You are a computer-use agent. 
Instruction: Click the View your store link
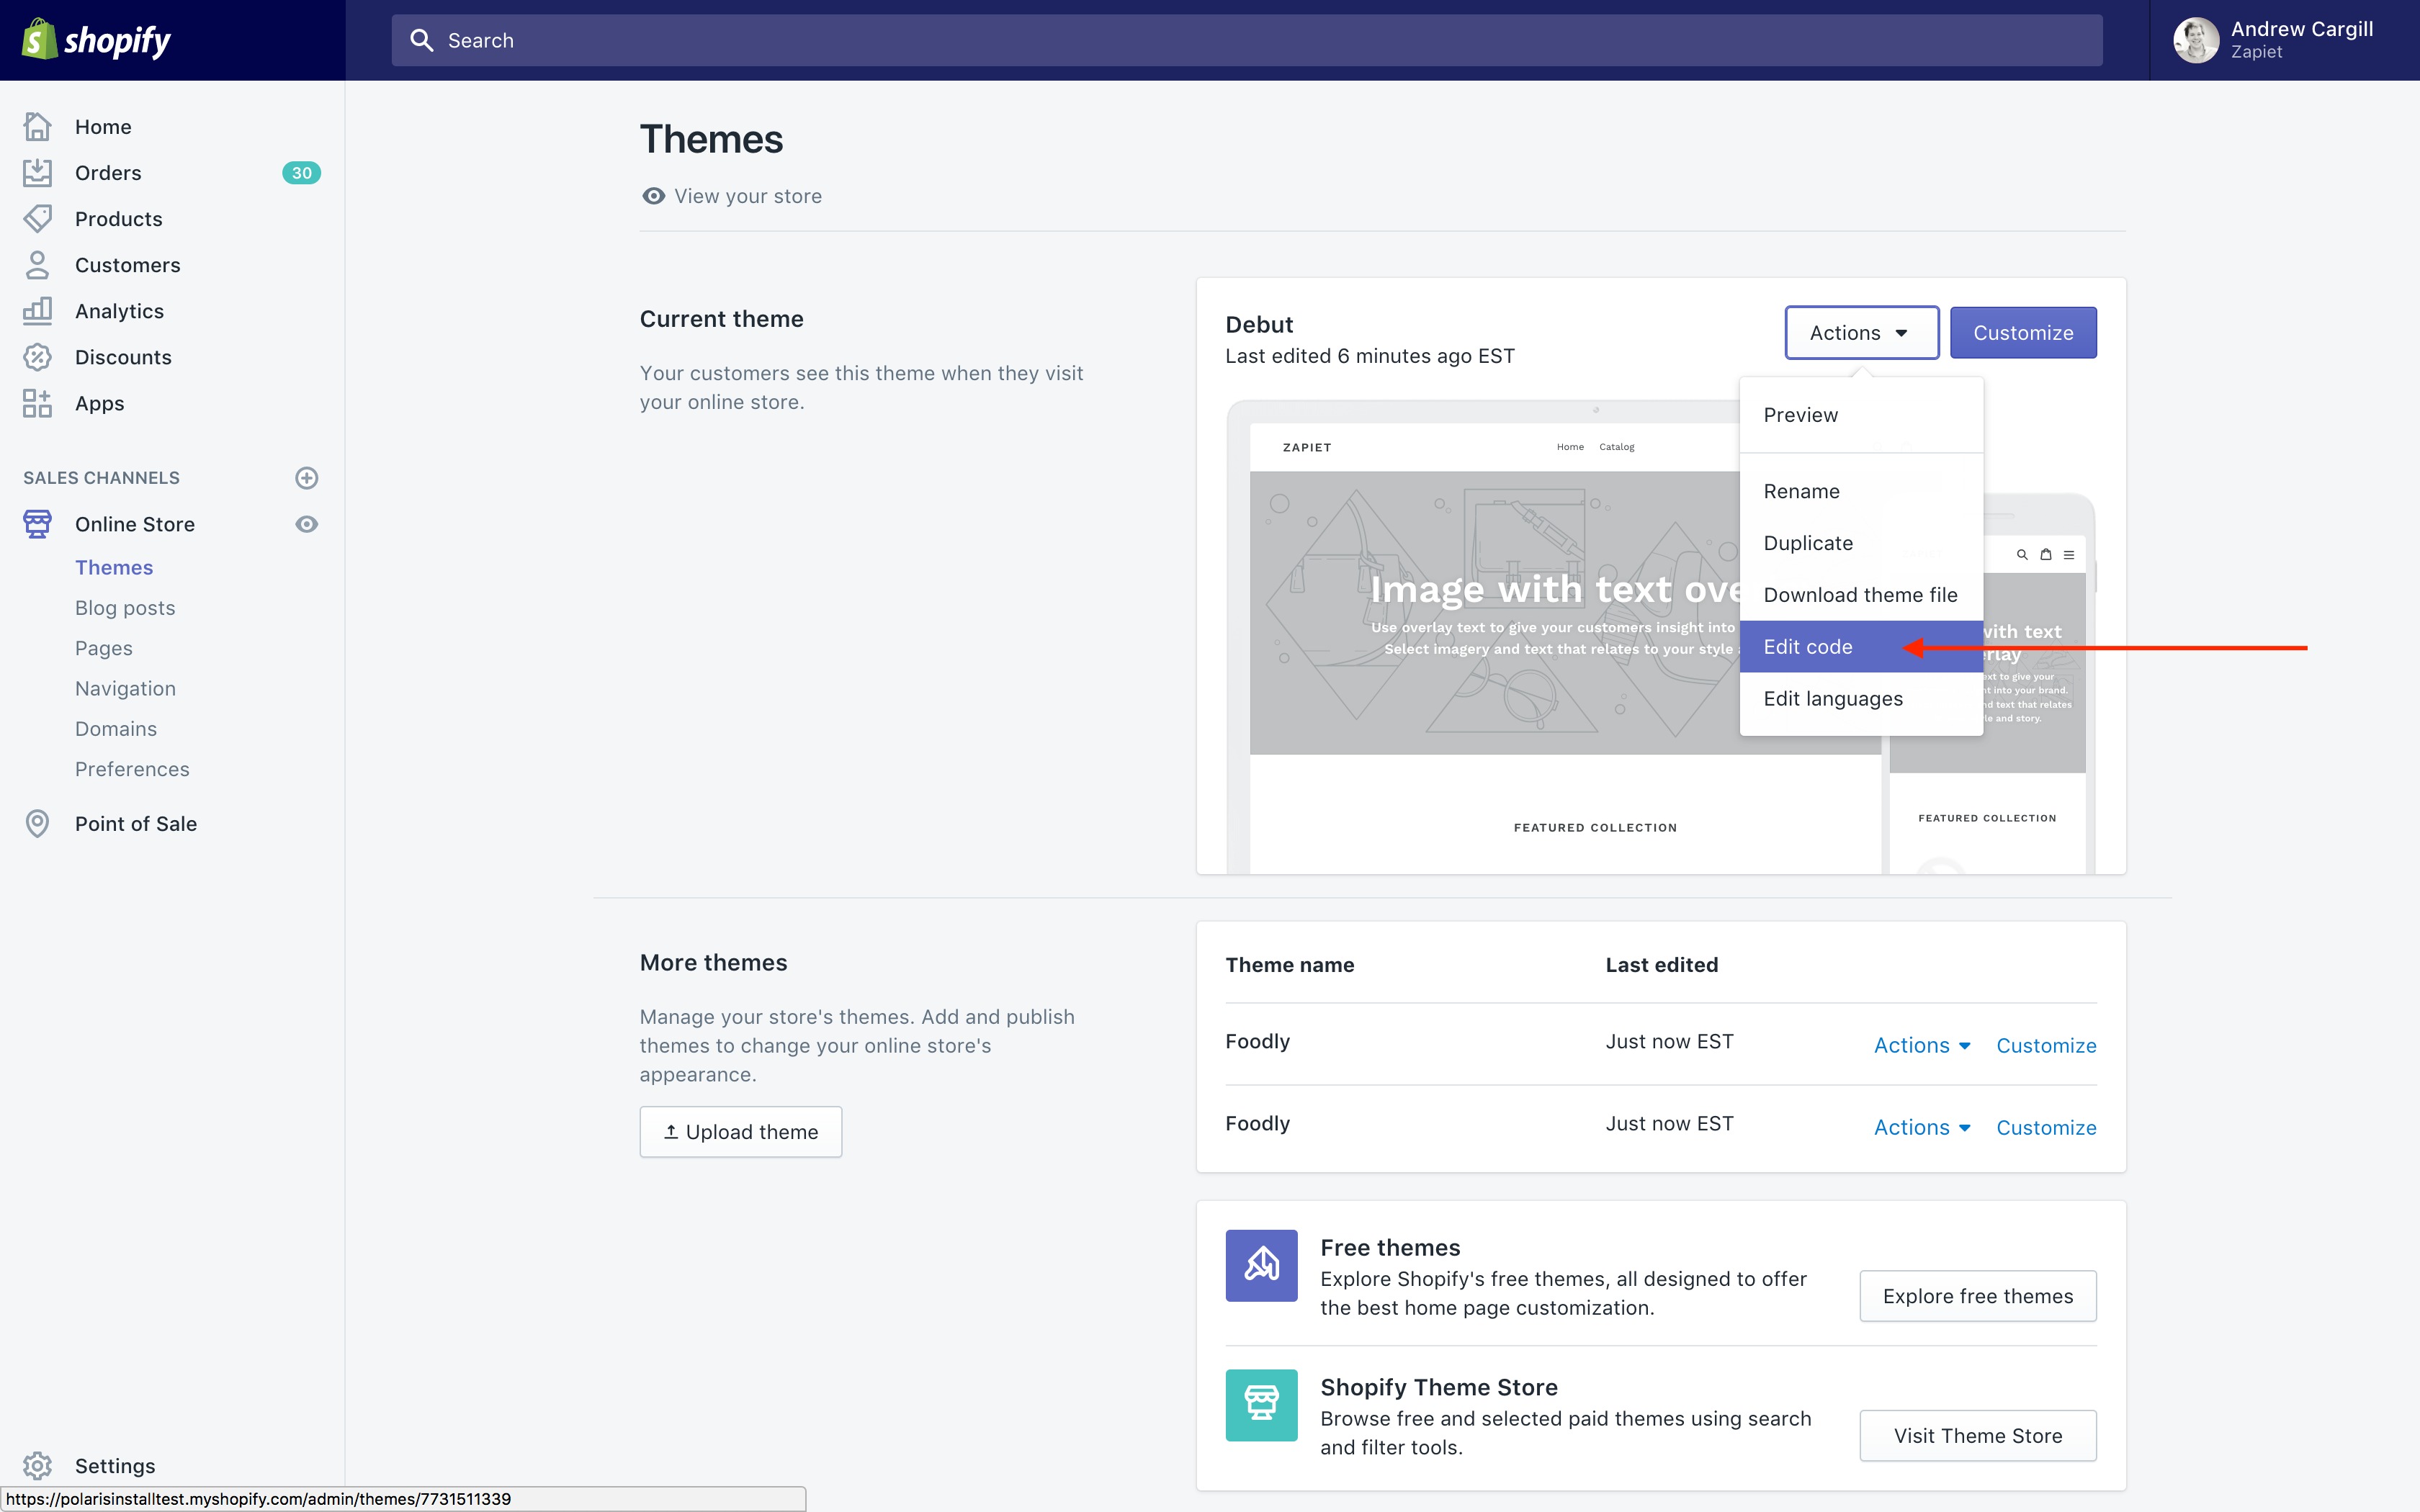click(747, 196)
